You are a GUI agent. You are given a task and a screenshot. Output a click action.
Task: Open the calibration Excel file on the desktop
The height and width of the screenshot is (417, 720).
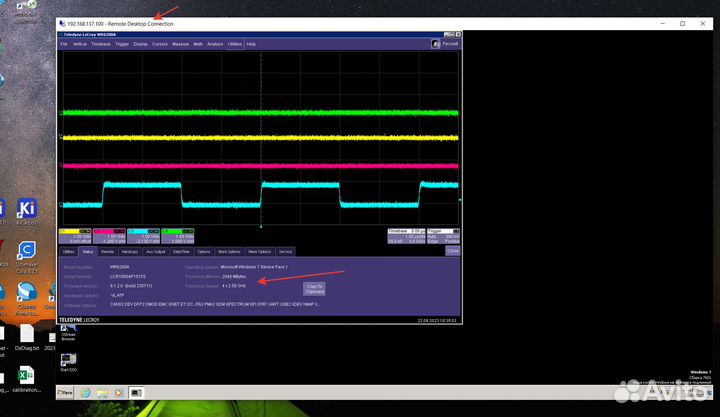(x=26, y=379)
